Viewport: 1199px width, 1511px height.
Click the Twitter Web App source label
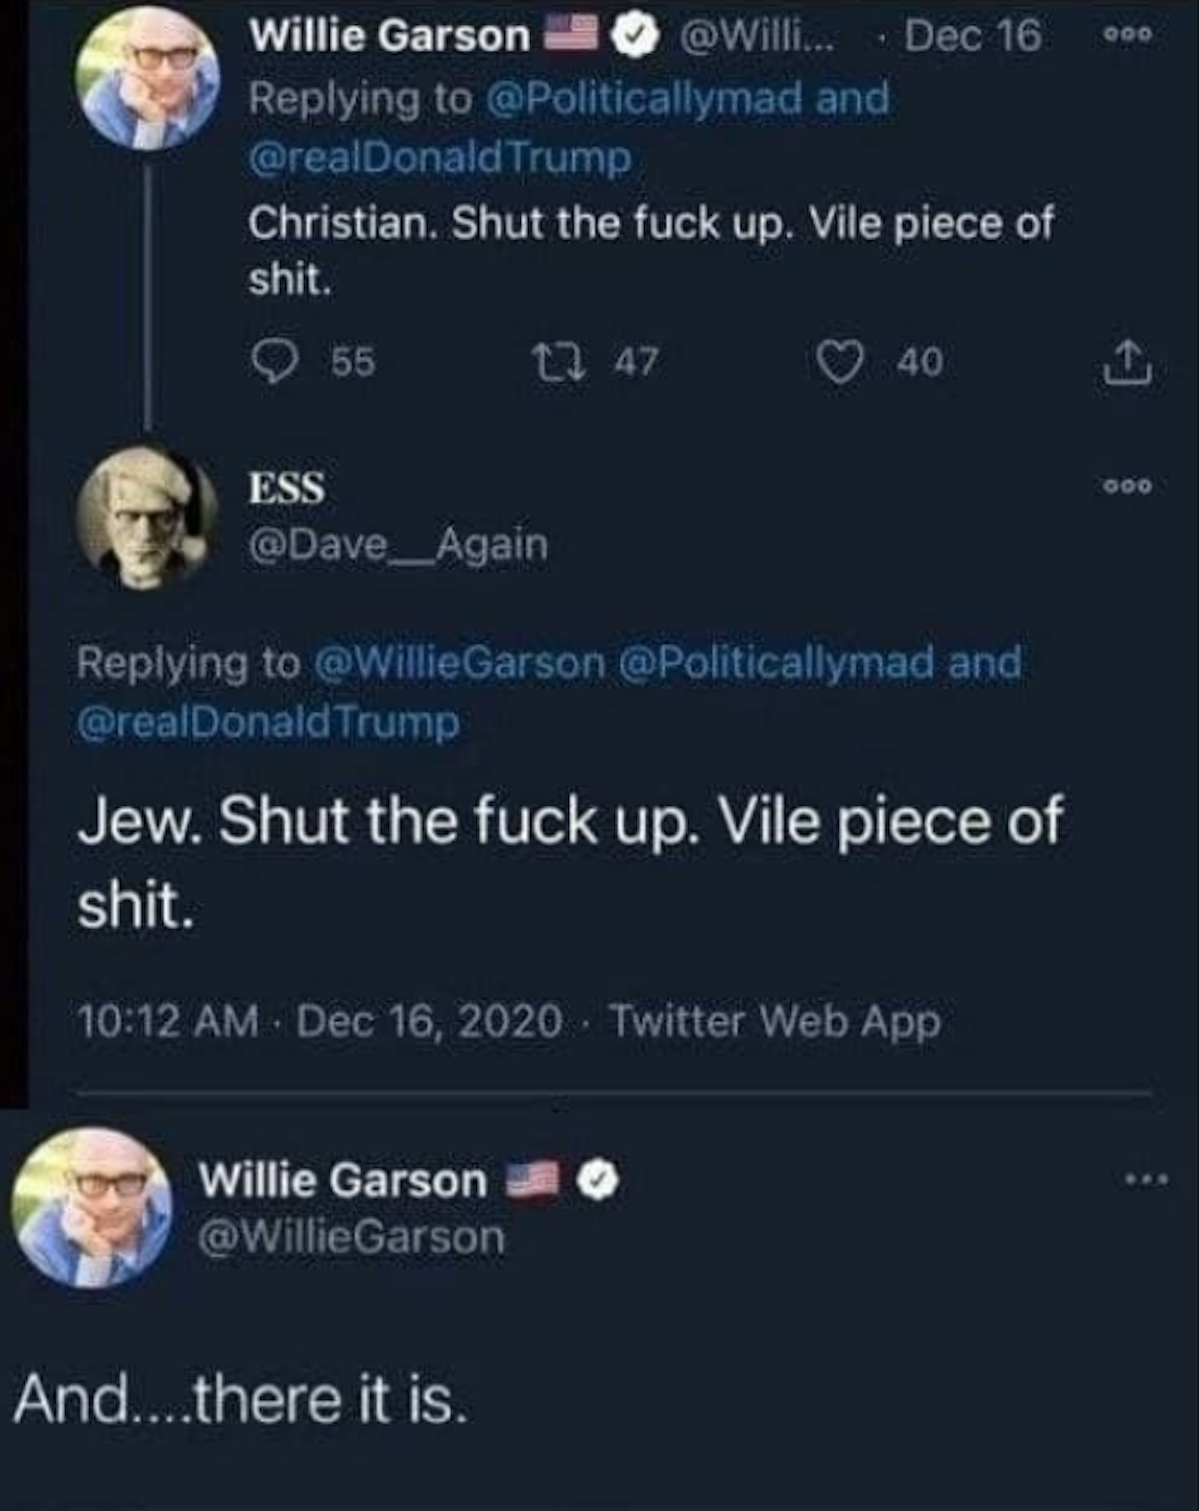[775, 1021]
